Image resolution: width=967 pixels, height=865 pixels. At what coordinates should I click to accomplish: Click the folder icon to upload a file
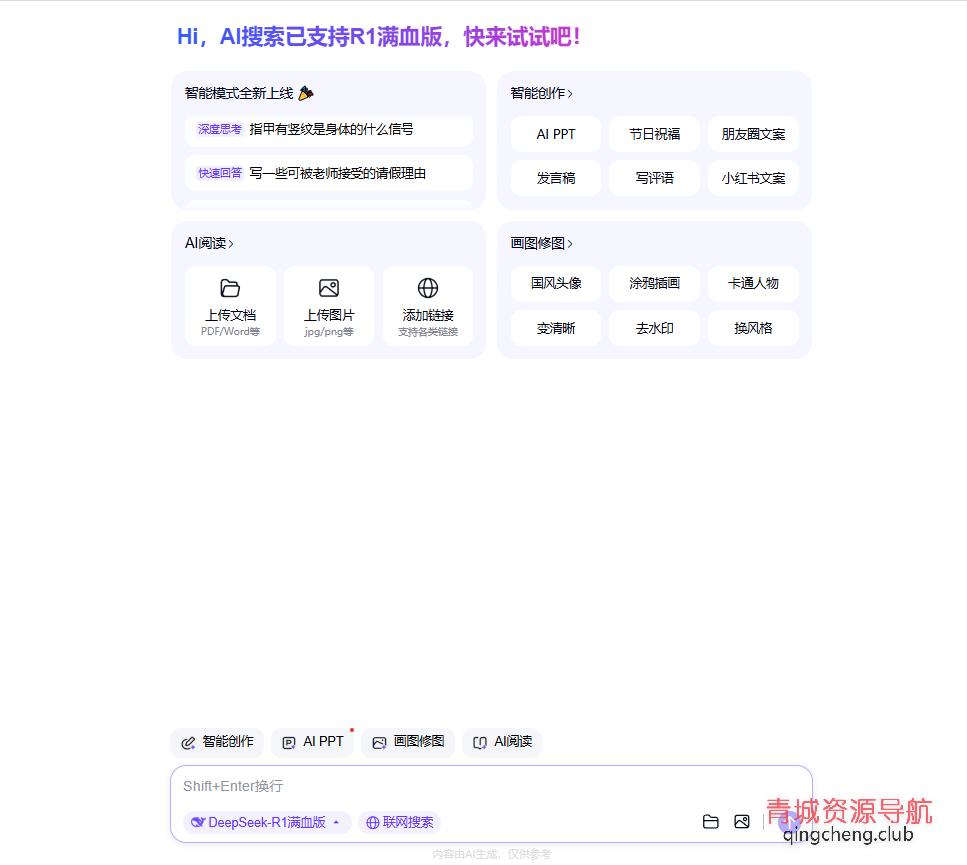(x=711, y=821)
